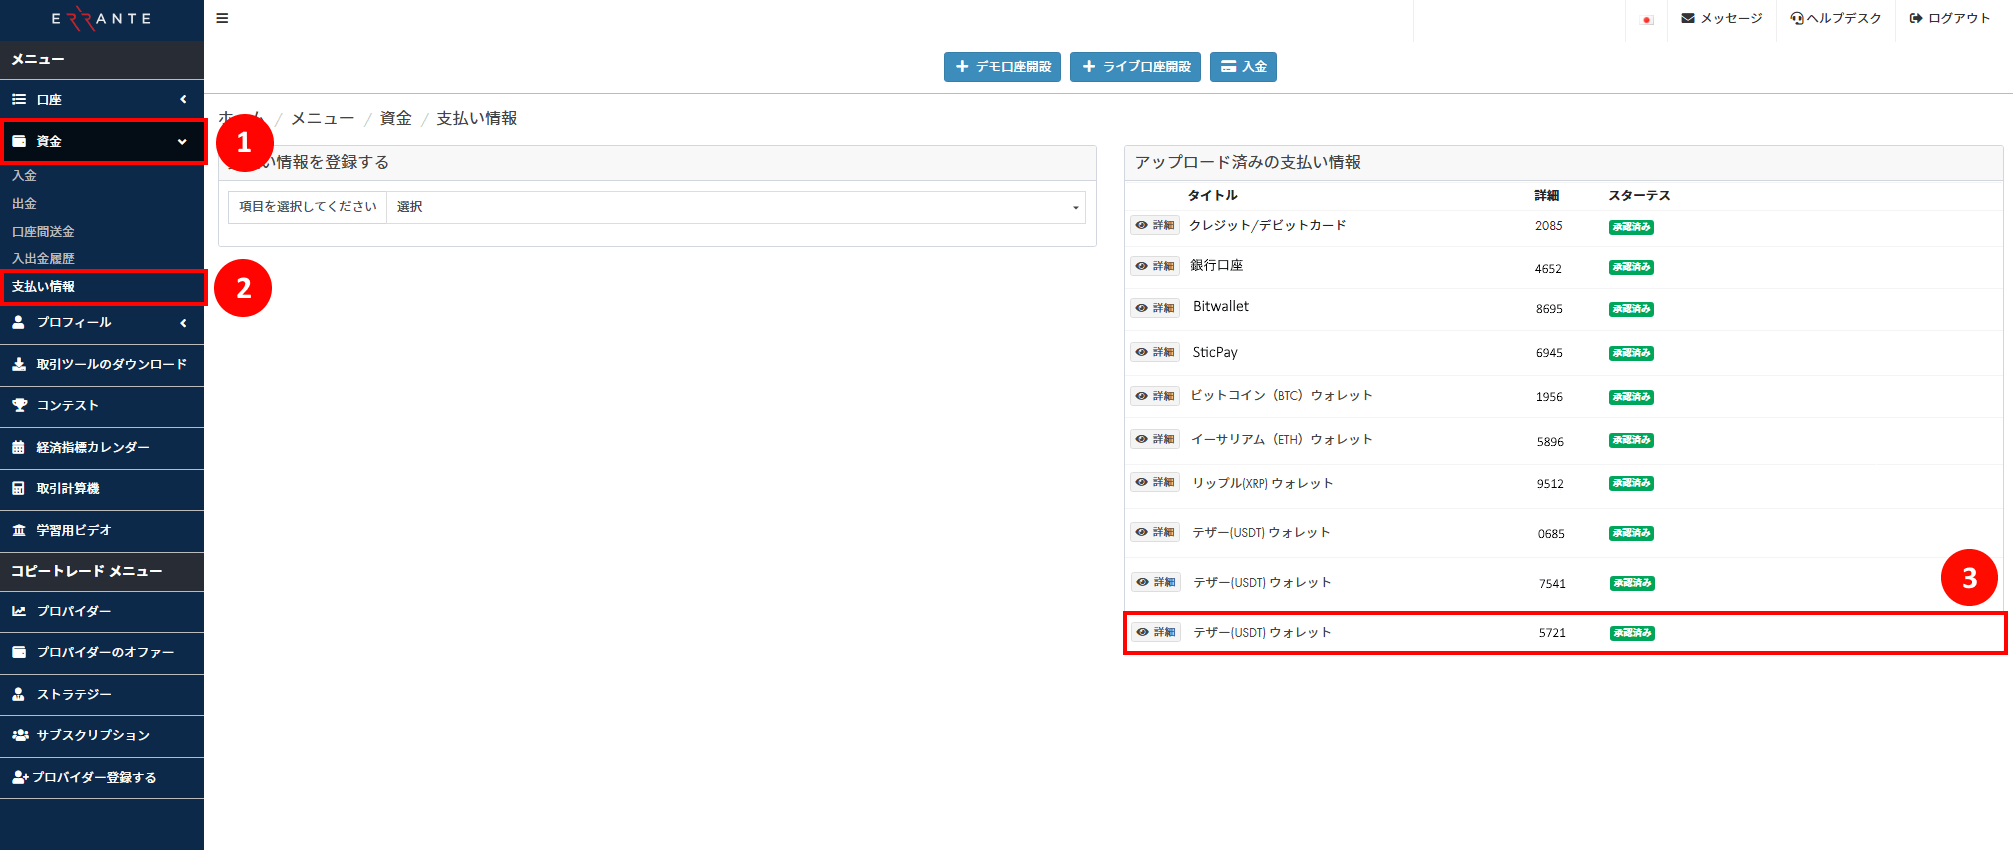
Task: Click the trophy icon for コンテスト
Action: (19, 405)
